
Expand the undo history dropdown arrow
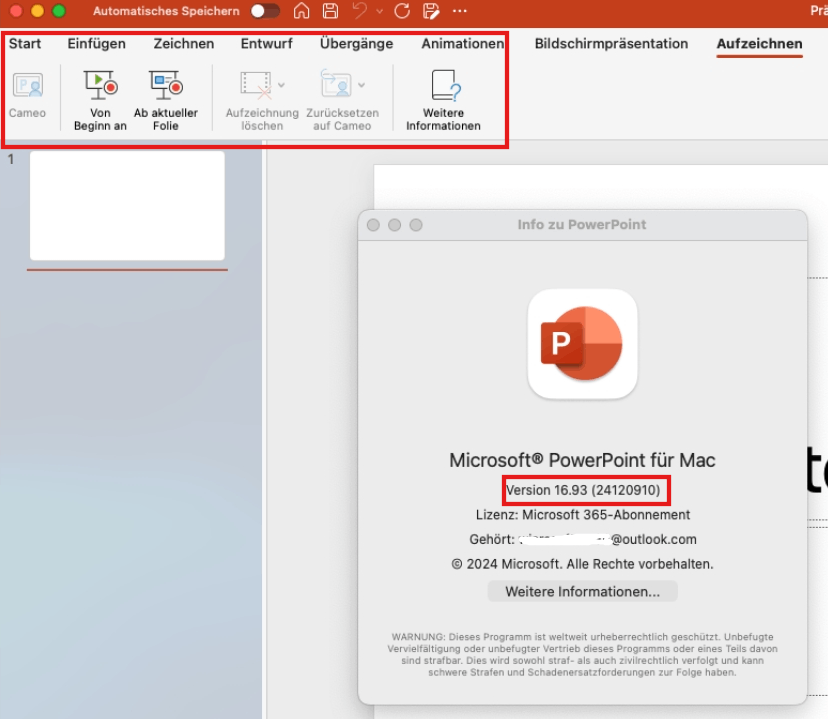coord(379,11)
